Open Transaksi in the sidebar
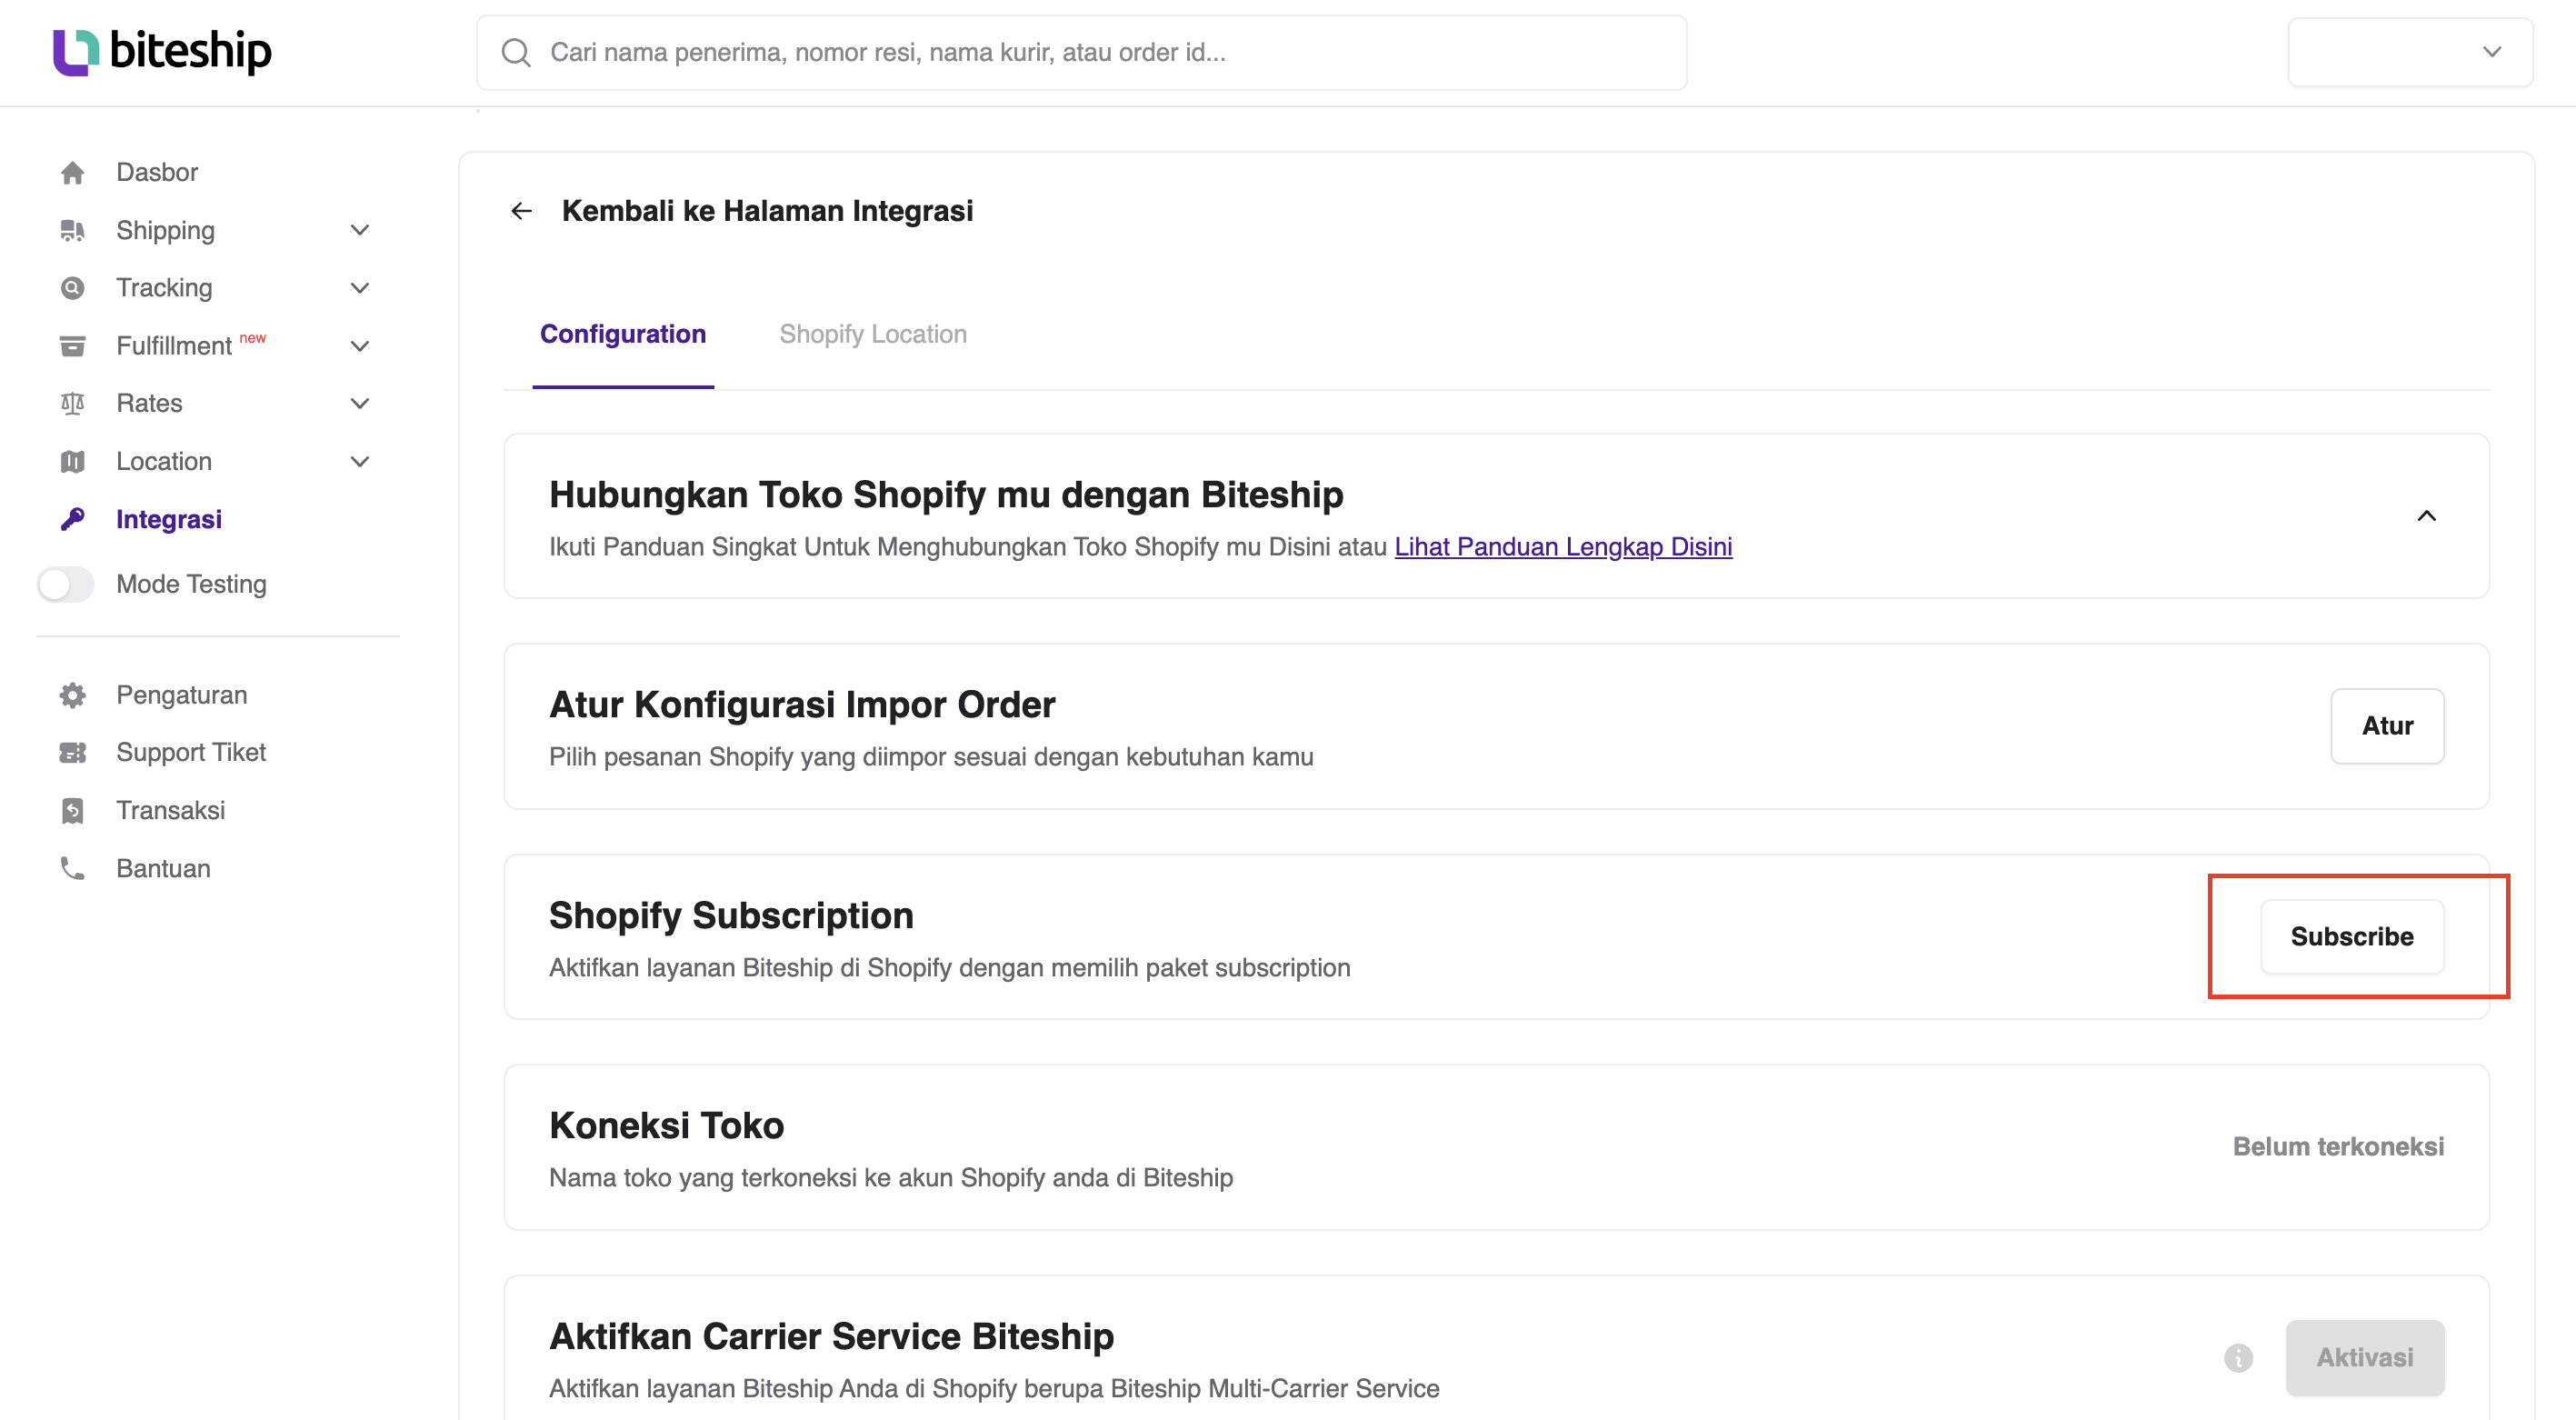The width and height of the screenshot is (2576, 1420). click(x=171, y=810)
